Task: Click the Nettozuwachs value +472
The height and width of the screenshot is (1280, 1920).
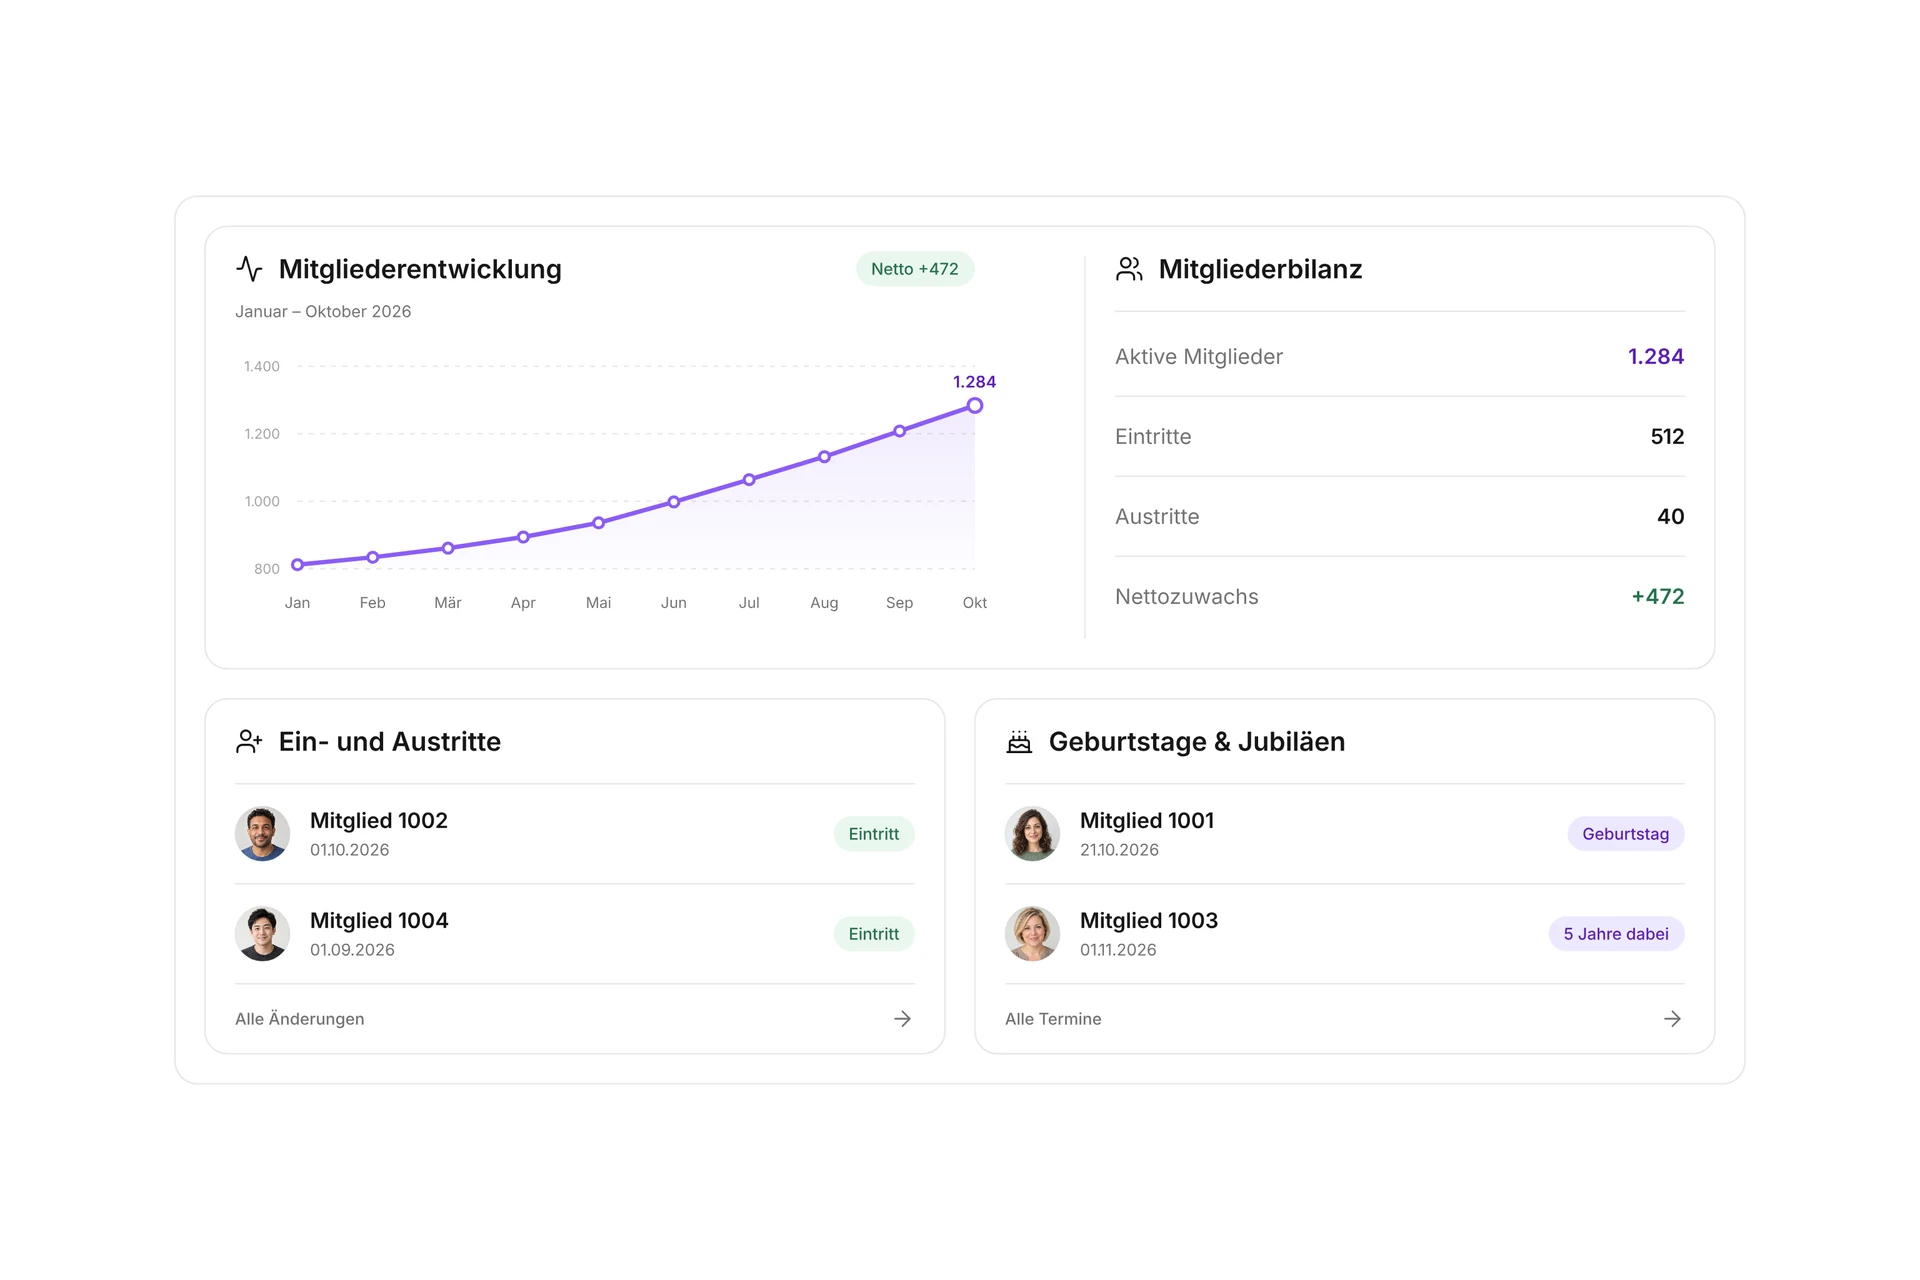Action: [x=1658, y=596]
